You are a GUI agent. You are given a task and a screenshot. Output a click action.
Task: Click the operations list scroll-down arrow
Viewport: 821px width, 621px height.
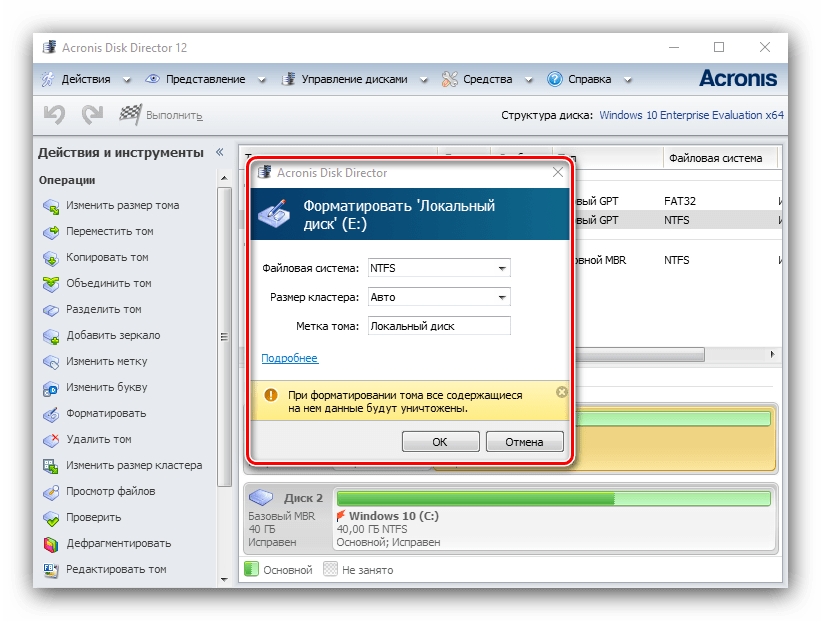point(224,579)
